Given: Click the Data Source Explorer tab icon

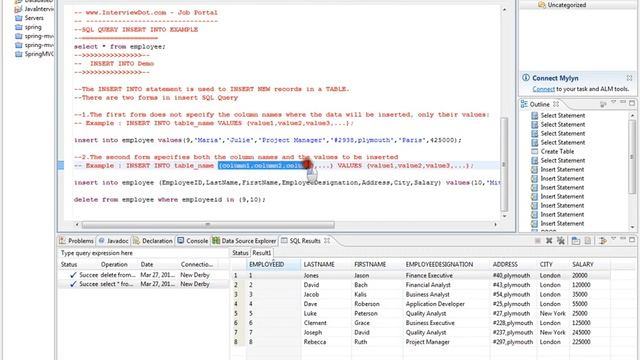Looking at the screenshot, I should tap(216, 241).
